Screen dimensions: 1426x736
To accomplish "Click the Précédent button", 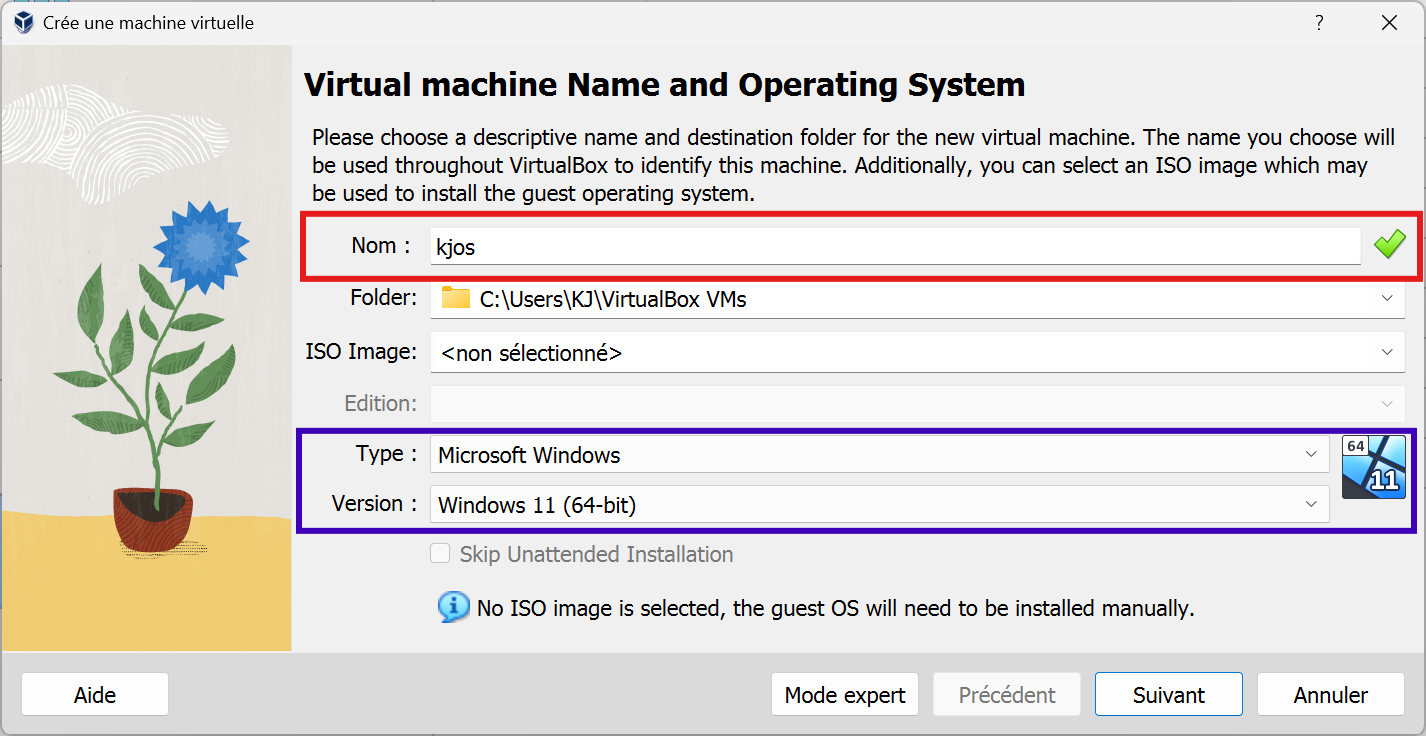I will coord(1007,695).
